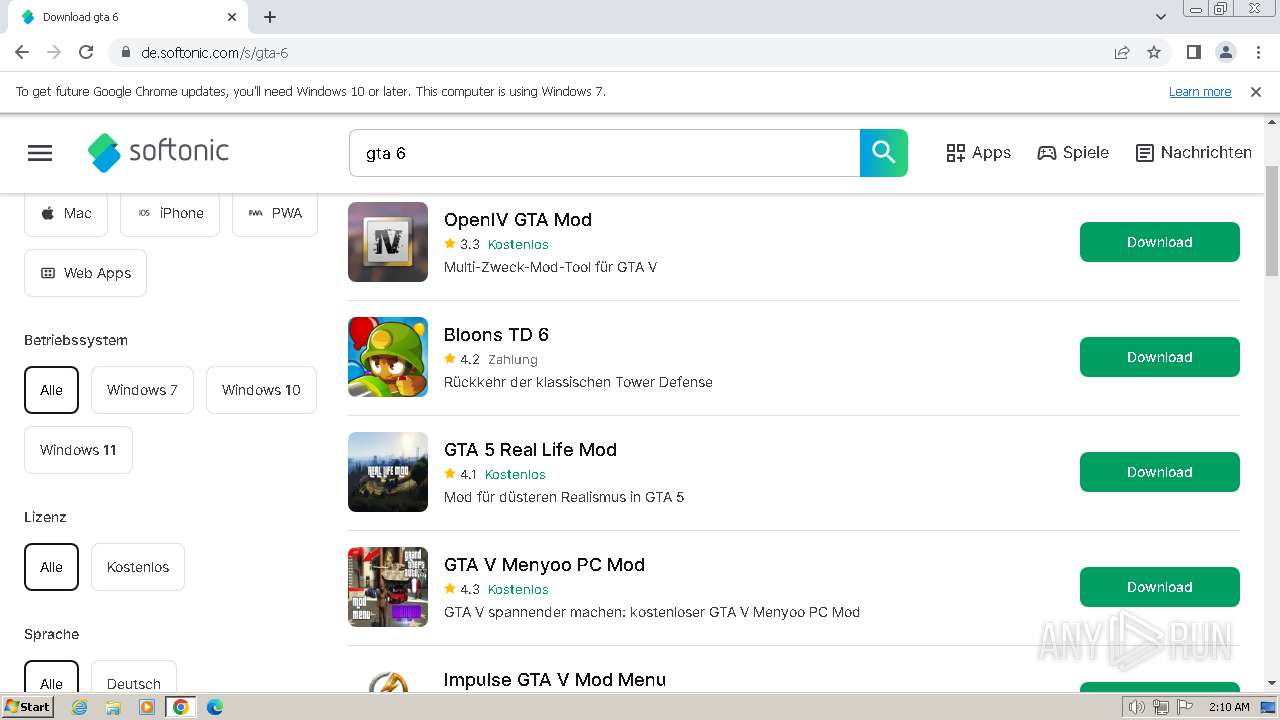Share this page icon
The width and height of the screenshot is (1280, 720).
point(1122,52)
